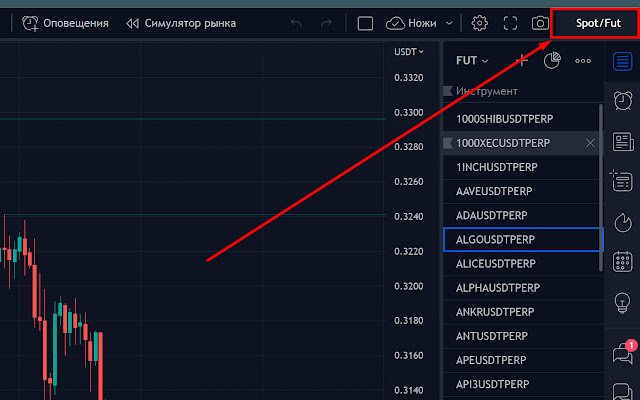Open the watchlist three-dots menu

point(583,61)
